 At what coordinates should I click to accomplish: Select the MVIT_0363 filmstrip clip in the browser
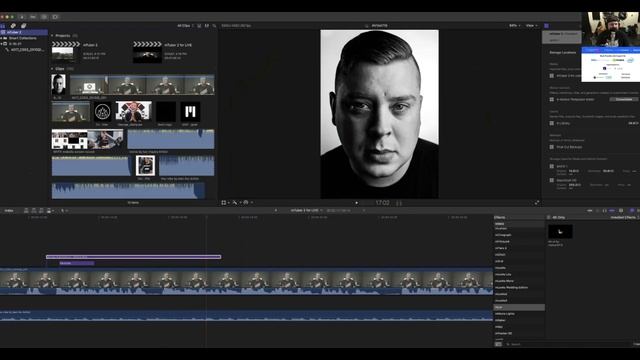point(142,84)
